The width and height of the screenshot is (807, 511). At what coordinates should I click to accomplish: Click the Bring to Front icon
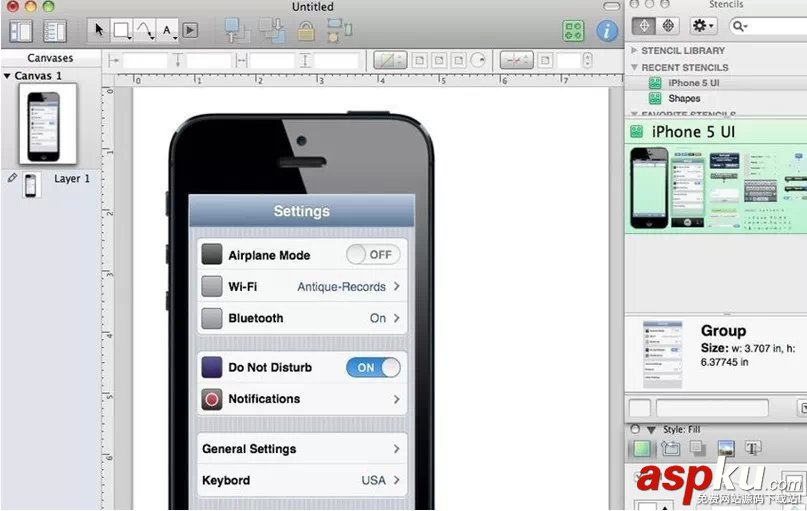[237, 30]
